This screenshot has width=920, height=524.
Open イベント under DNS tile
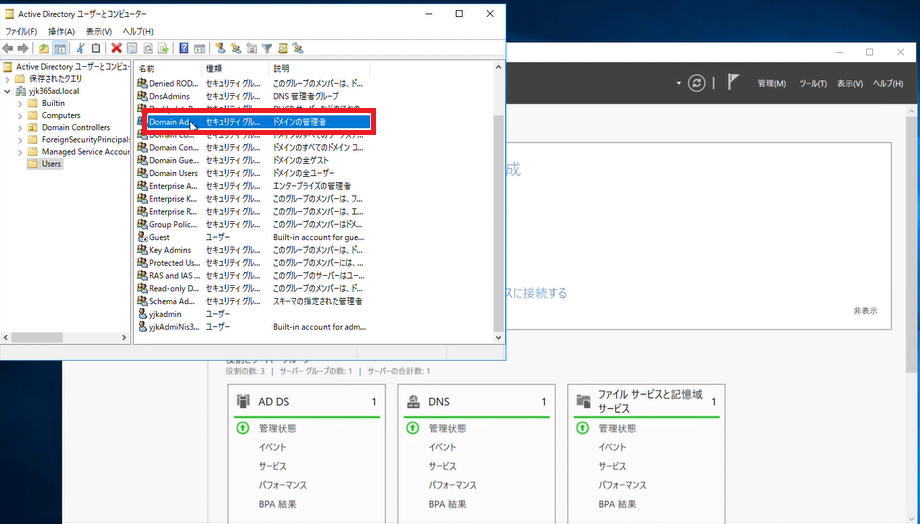pos(442,447)
